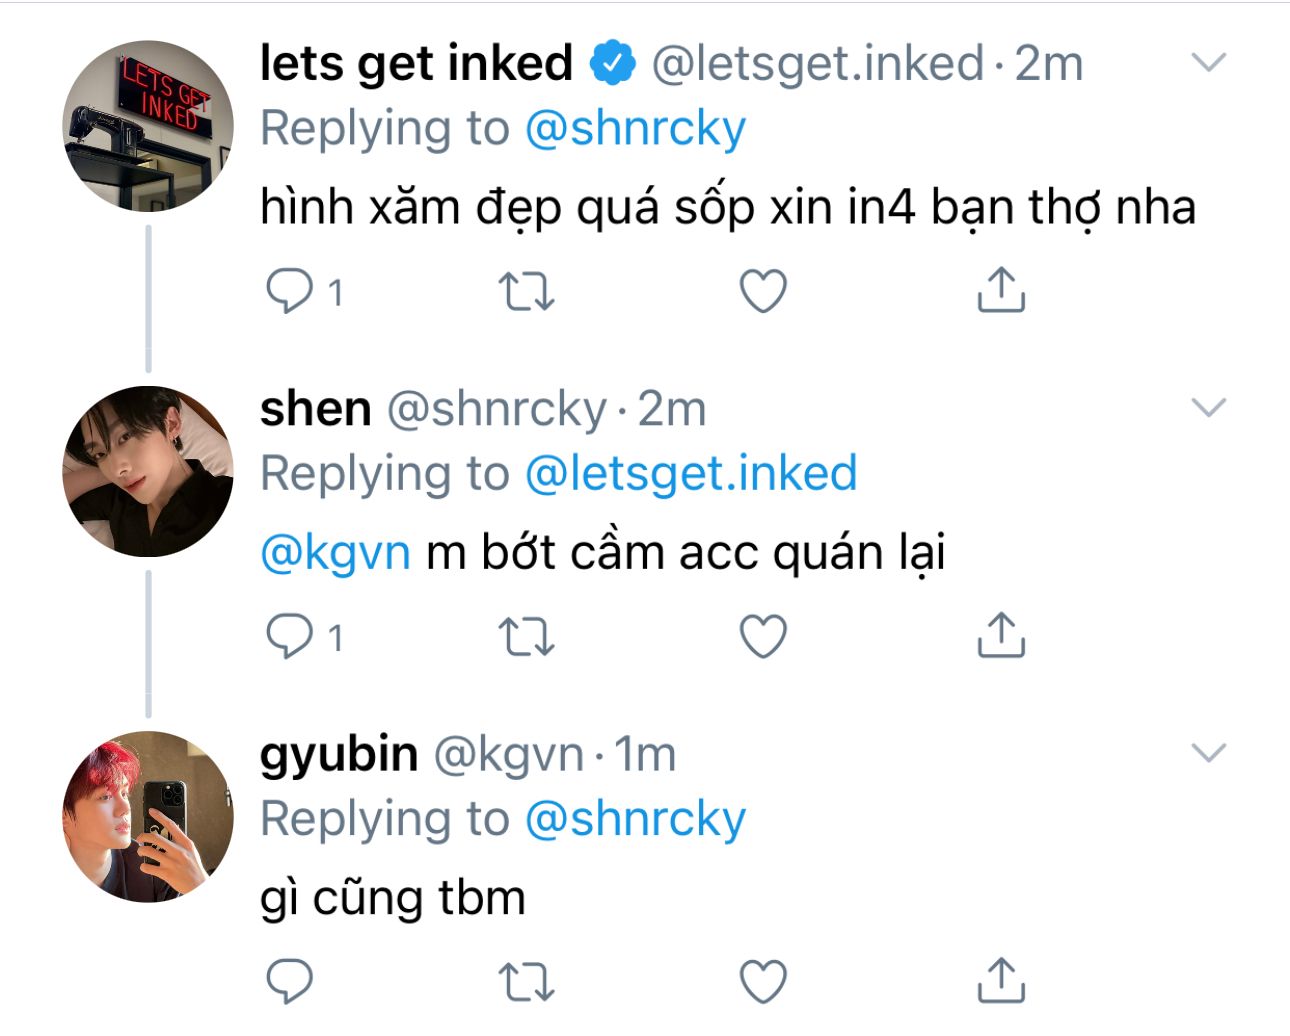Open the @letsget.inked reply link
Screen dimensions: 1290x1036
691,474
